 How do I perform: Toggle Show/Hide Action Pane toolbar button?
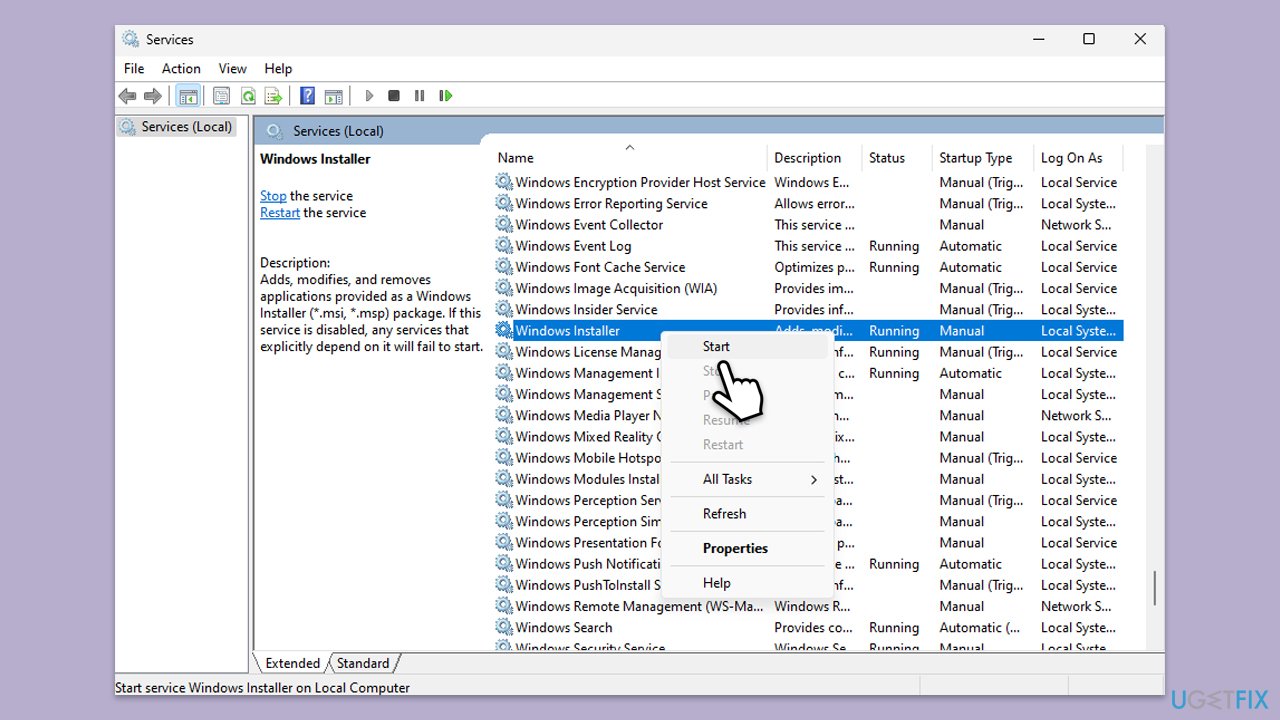(334, 96)
